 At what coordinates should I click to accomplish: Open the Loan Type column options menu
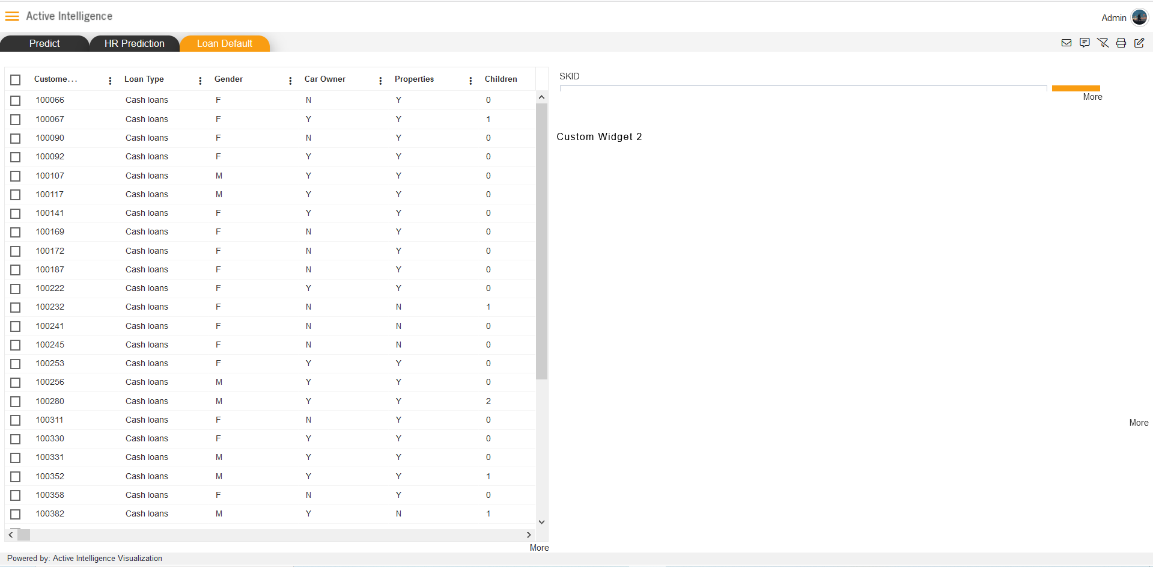coord(200,81)
